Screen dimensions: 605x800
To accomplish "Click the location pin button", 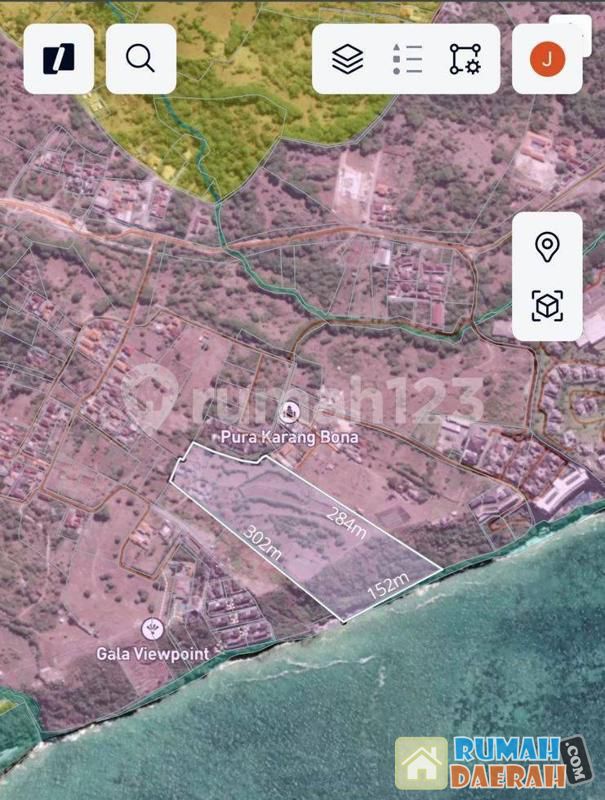I will click(x=547, y=246).
